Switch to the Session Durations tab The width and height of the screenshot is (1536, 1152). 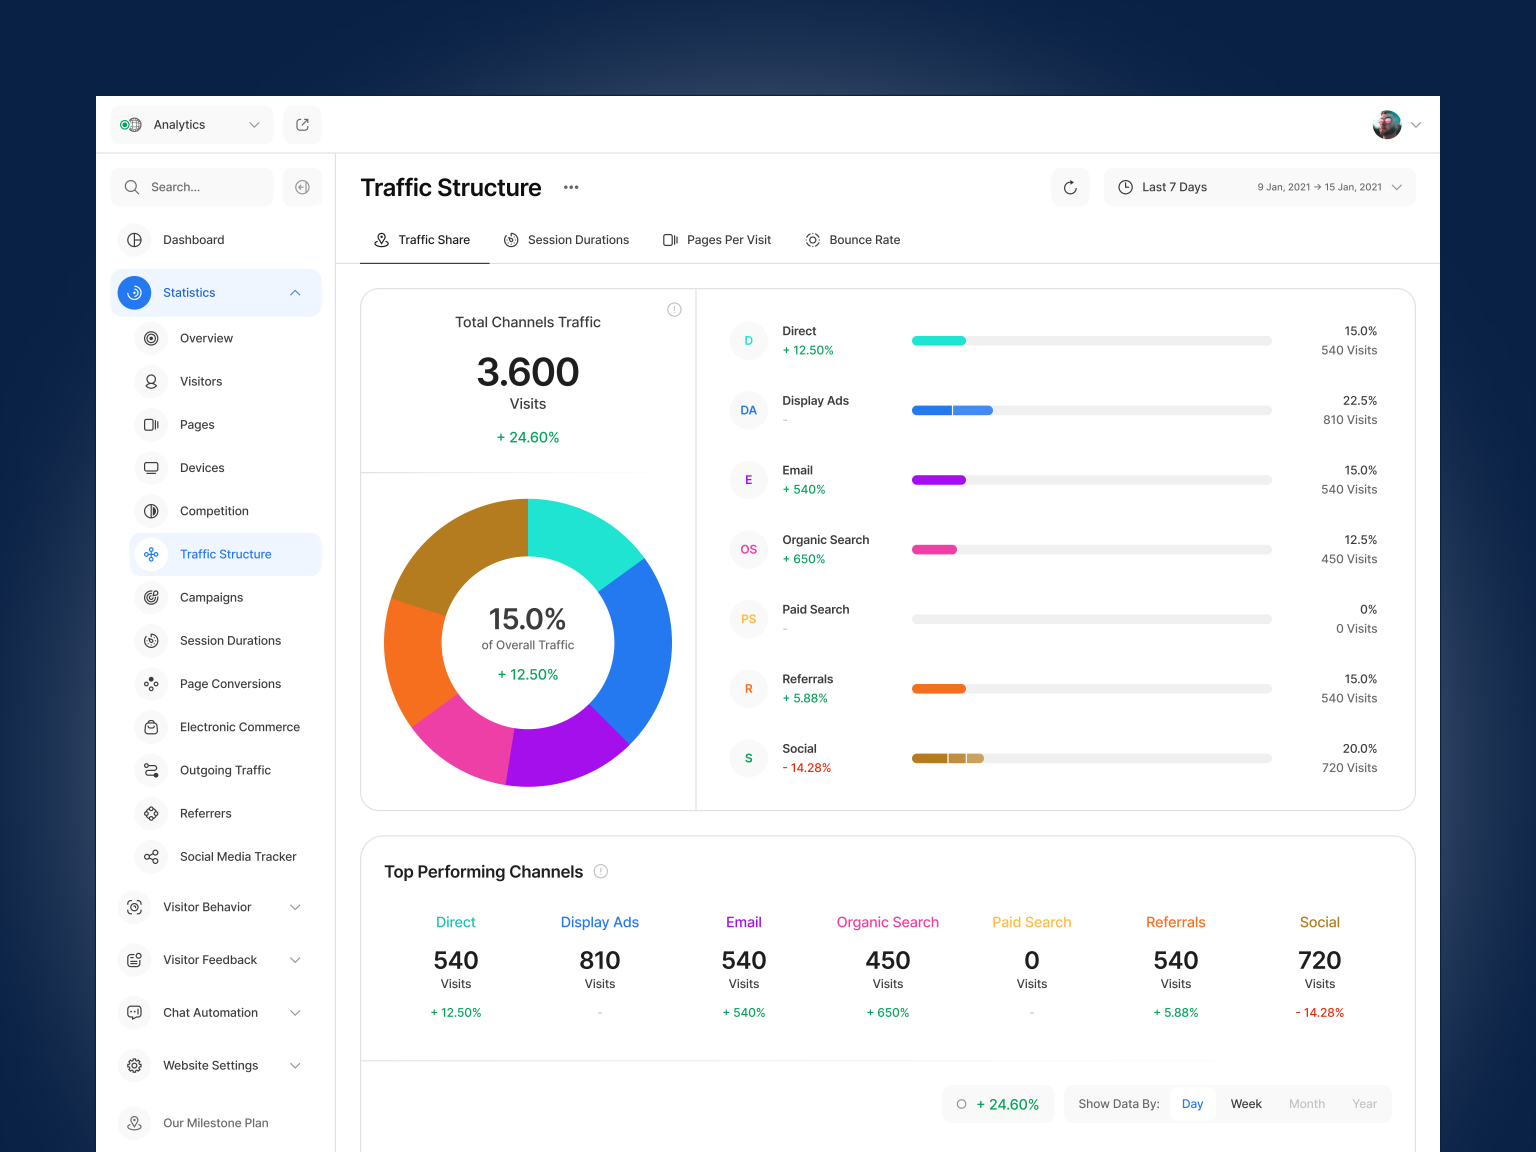point(567,240)
